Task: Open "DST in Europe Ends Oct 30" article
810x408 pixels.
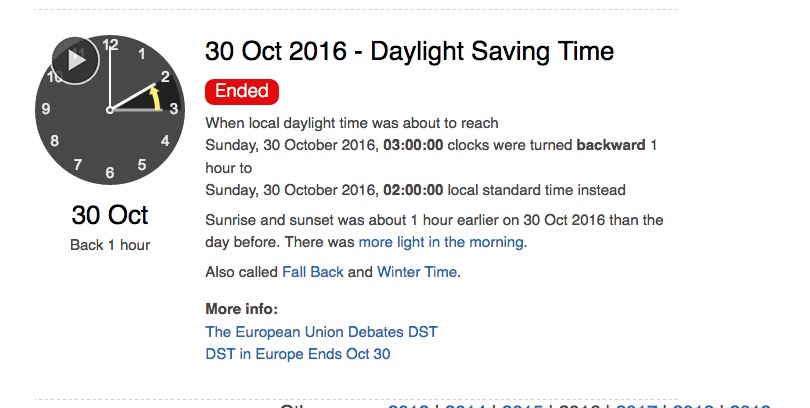Action: [x=297, y=353]
